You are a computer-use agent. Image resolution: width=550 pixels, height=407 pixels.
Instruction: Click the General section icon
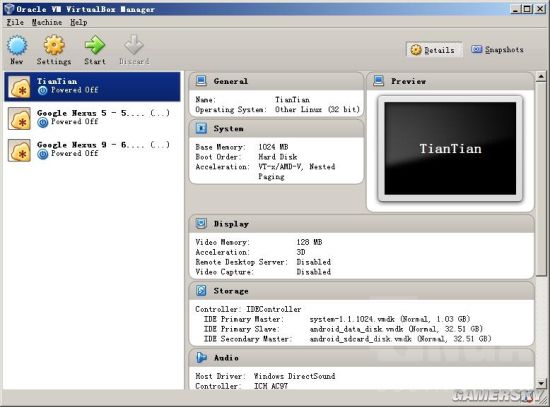pos(201,81)
